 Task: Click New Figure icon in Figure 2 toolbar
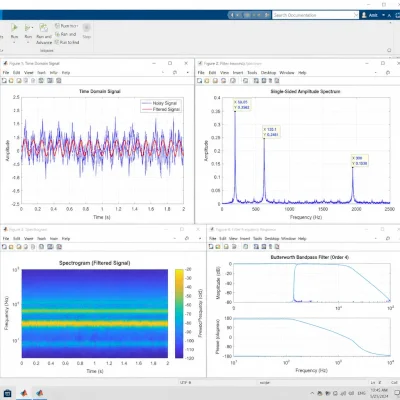pos(199,80)
